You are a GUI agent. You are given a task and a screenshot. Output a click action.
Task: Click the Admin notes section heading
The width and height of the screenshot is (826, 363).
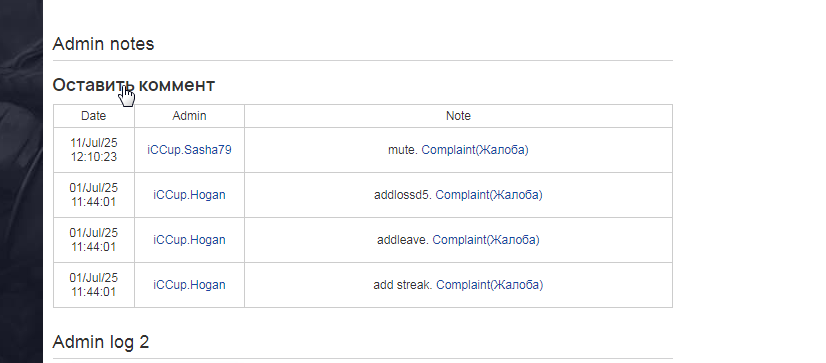[x=103, y=44]
